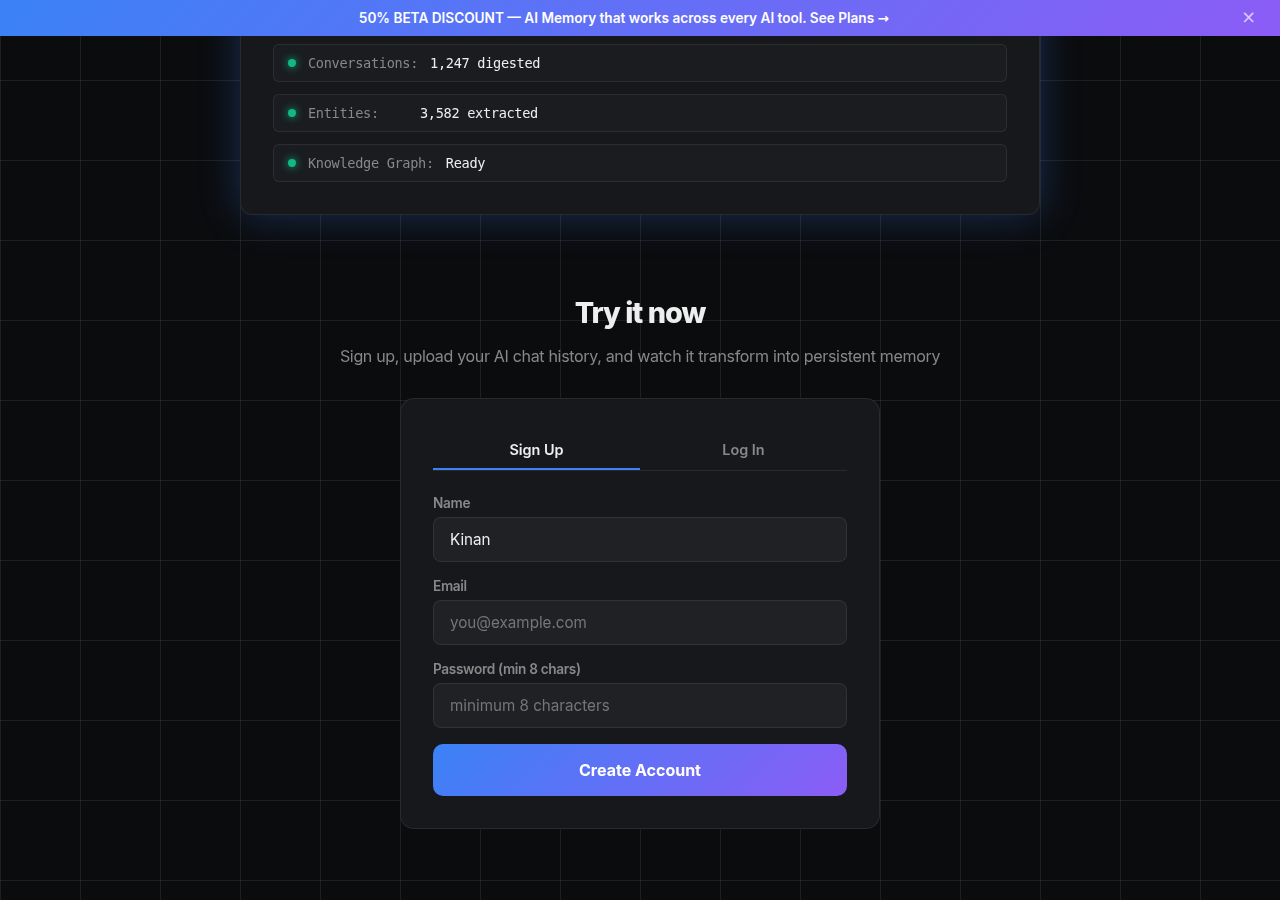The width and height of the screenshot is (1280, 900).
Task: Close the beta discount banner
Action: [1248, 18]
